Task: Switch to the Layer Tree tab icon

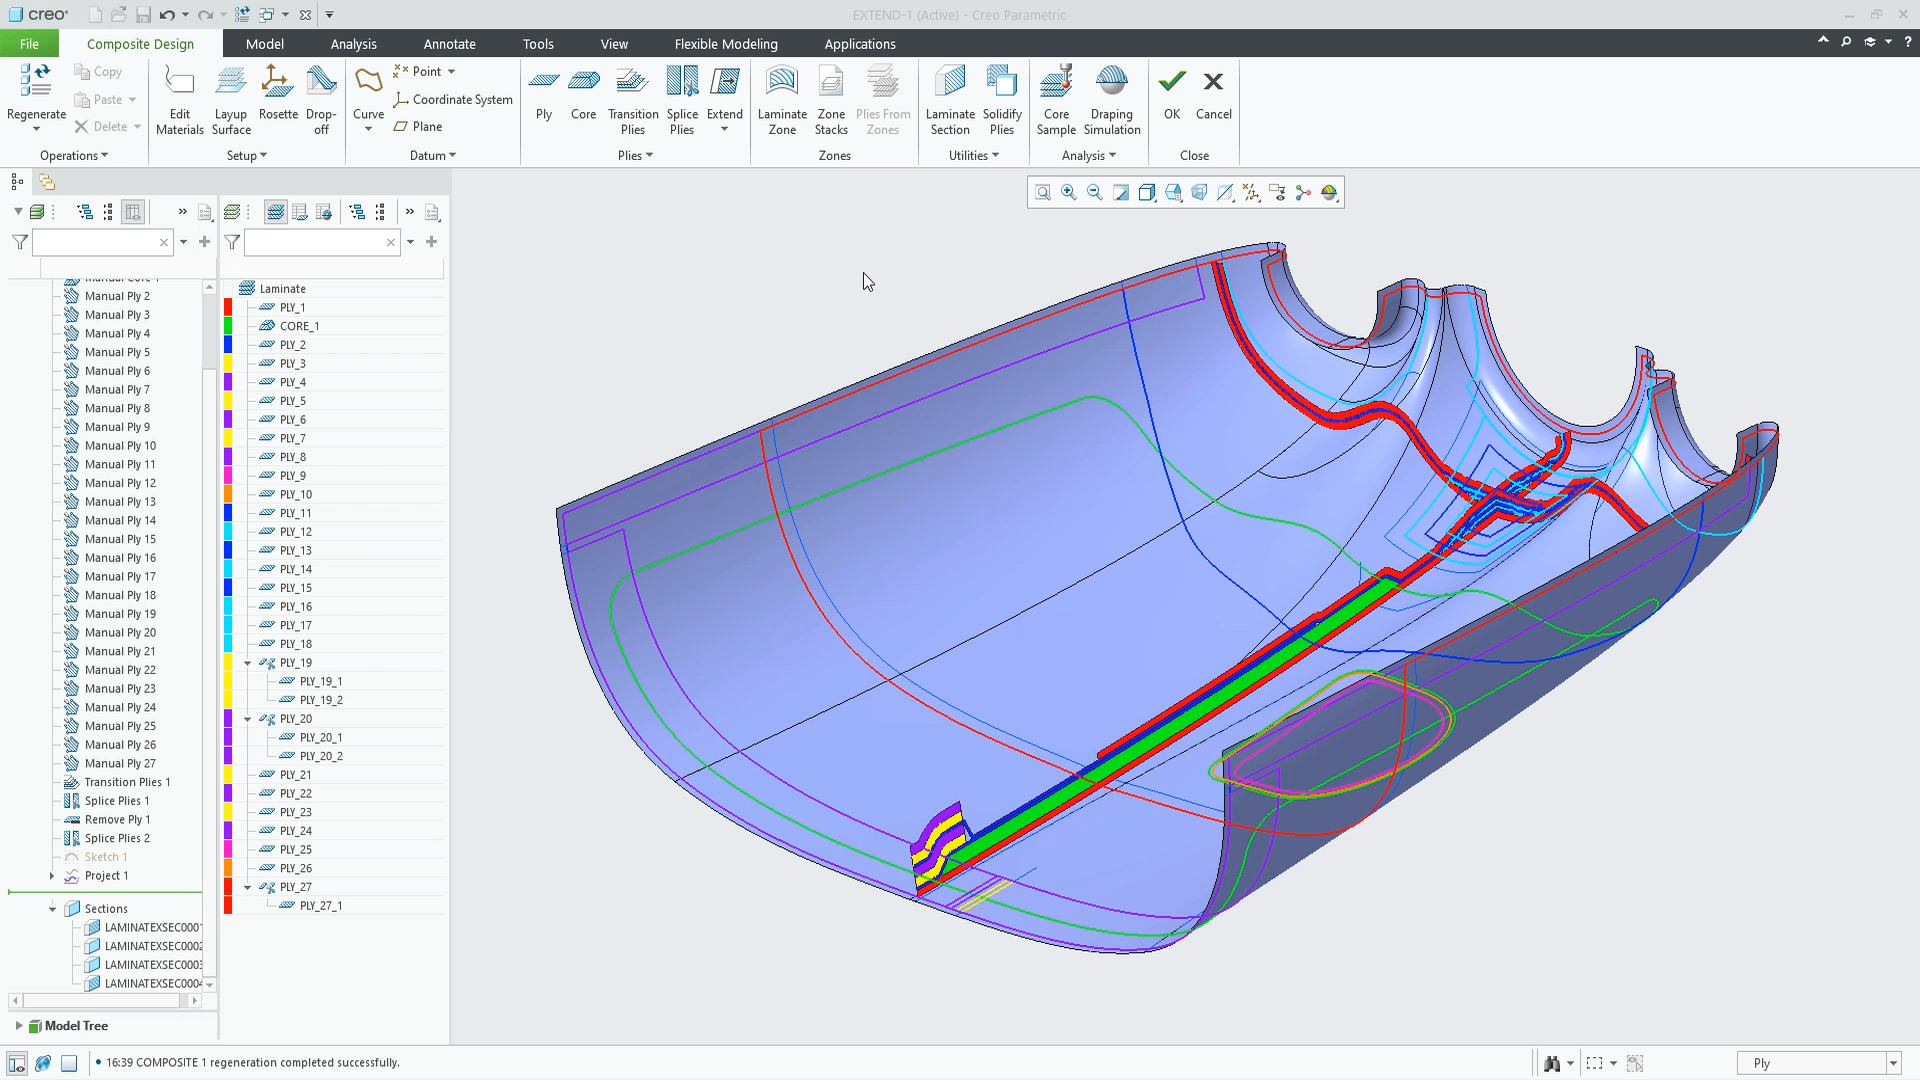Action: [x=46, y=182]
